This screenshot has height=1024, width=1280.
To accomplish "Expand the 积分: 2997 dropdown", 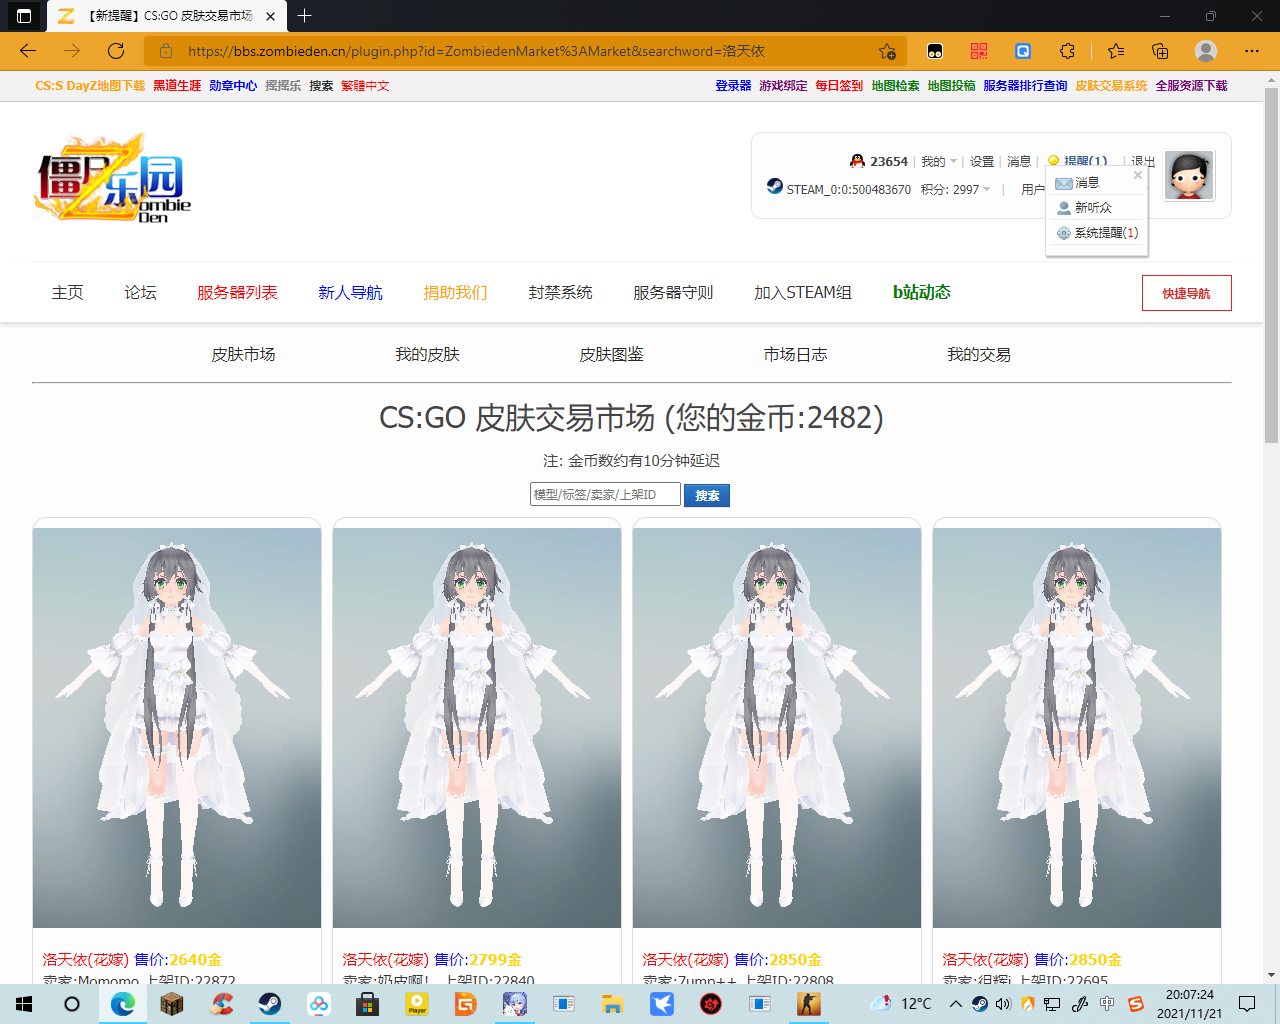I will pos(955,189).
